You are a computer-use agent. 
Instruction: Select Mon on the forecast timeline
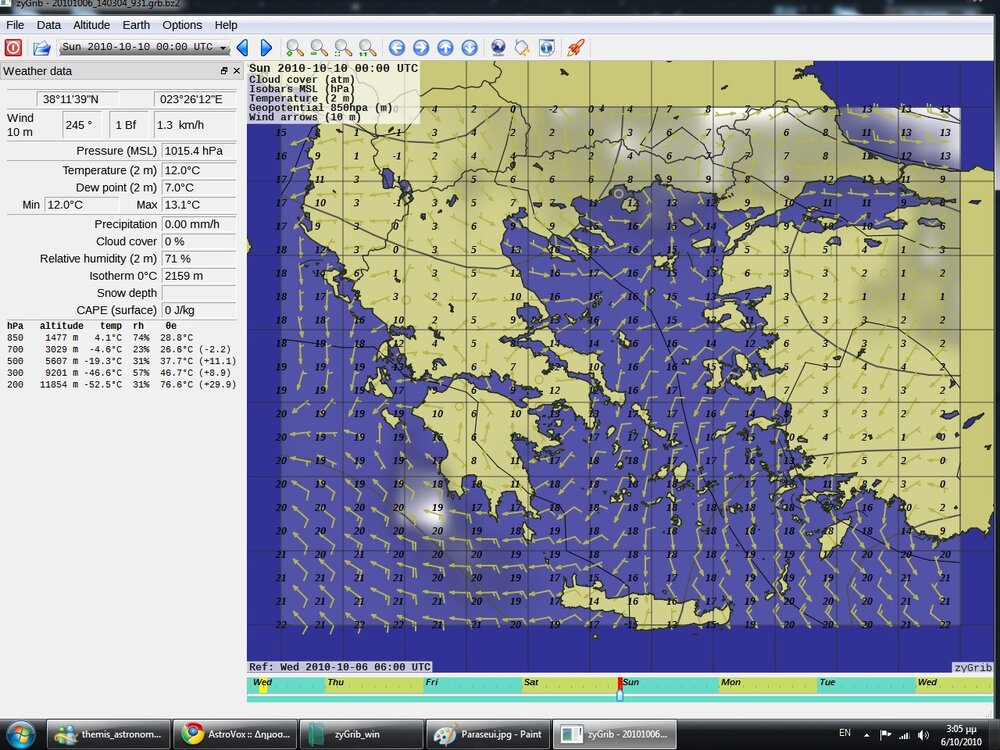[x=731, y=683]
